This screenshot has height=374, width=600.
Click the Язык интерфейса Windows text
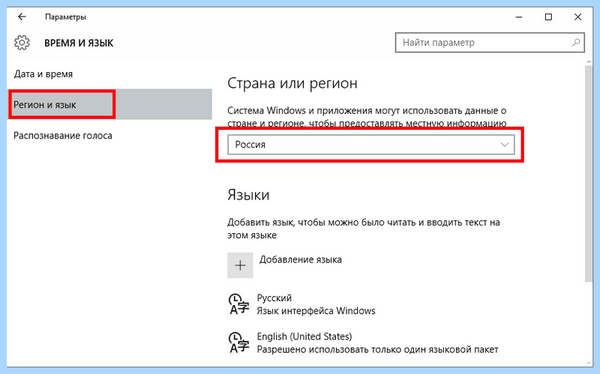pos(316,311)
